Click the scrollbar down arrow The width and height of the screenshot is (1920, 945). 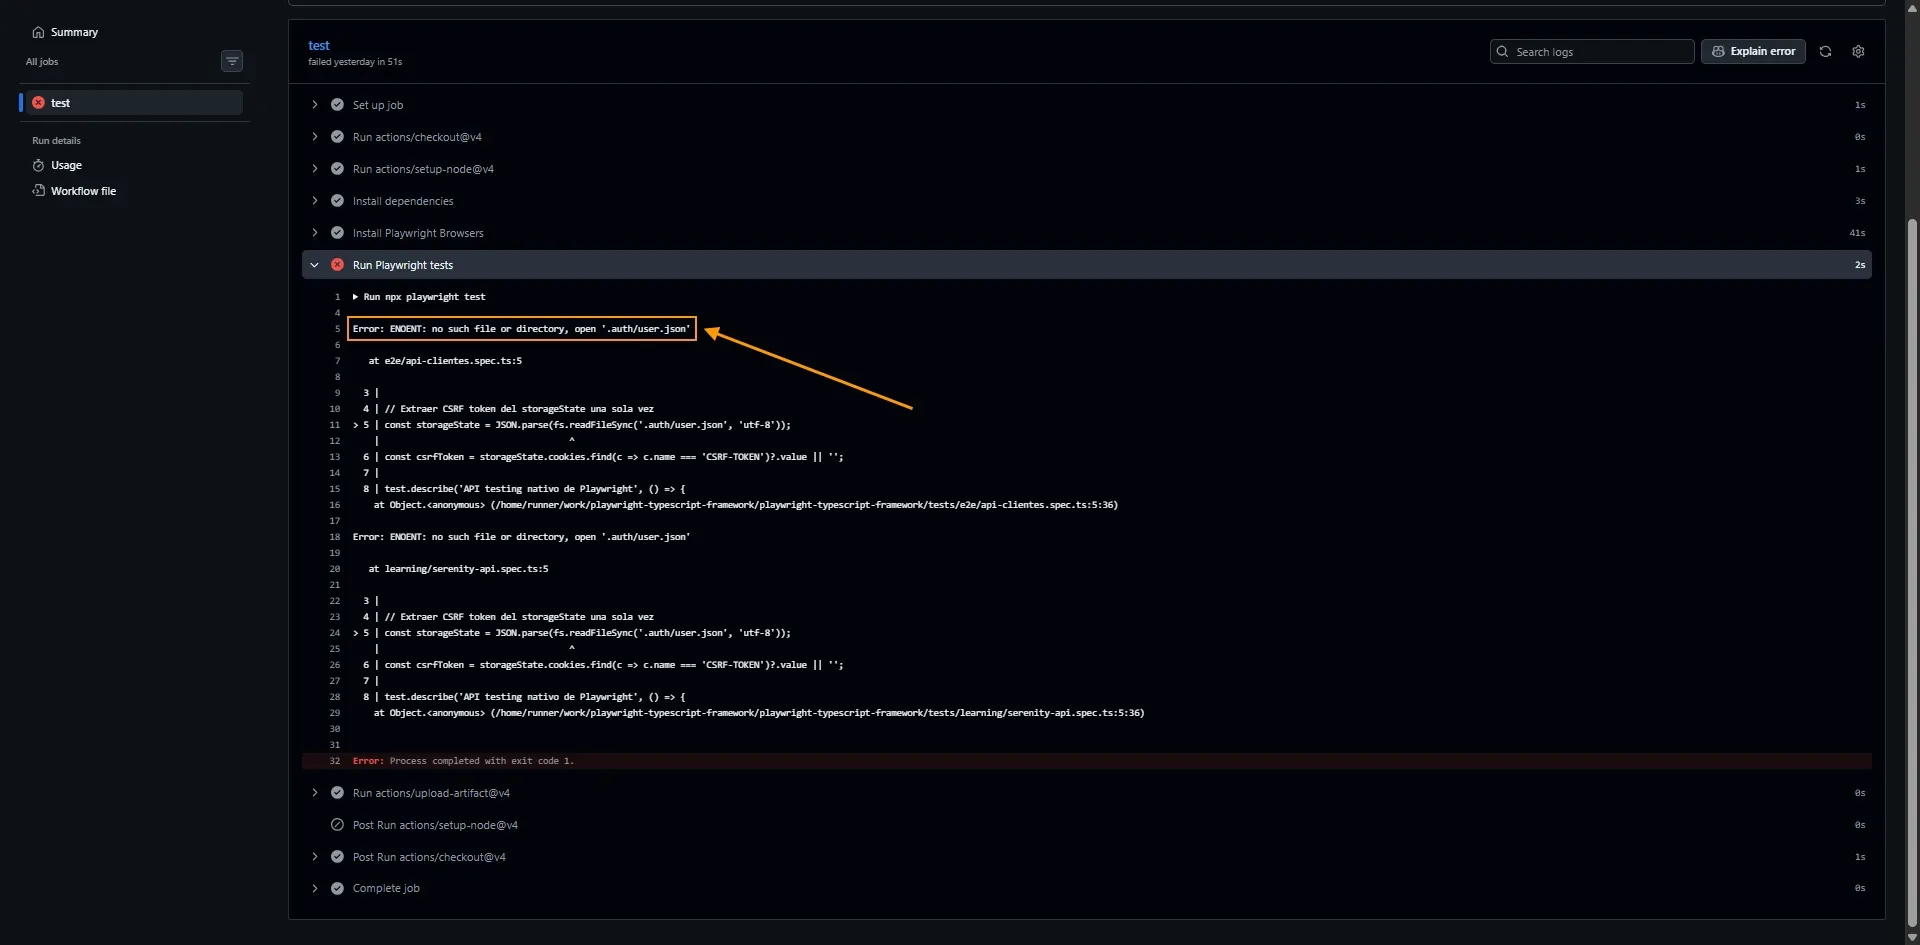pyautogui.click(x=1912, y=937)
